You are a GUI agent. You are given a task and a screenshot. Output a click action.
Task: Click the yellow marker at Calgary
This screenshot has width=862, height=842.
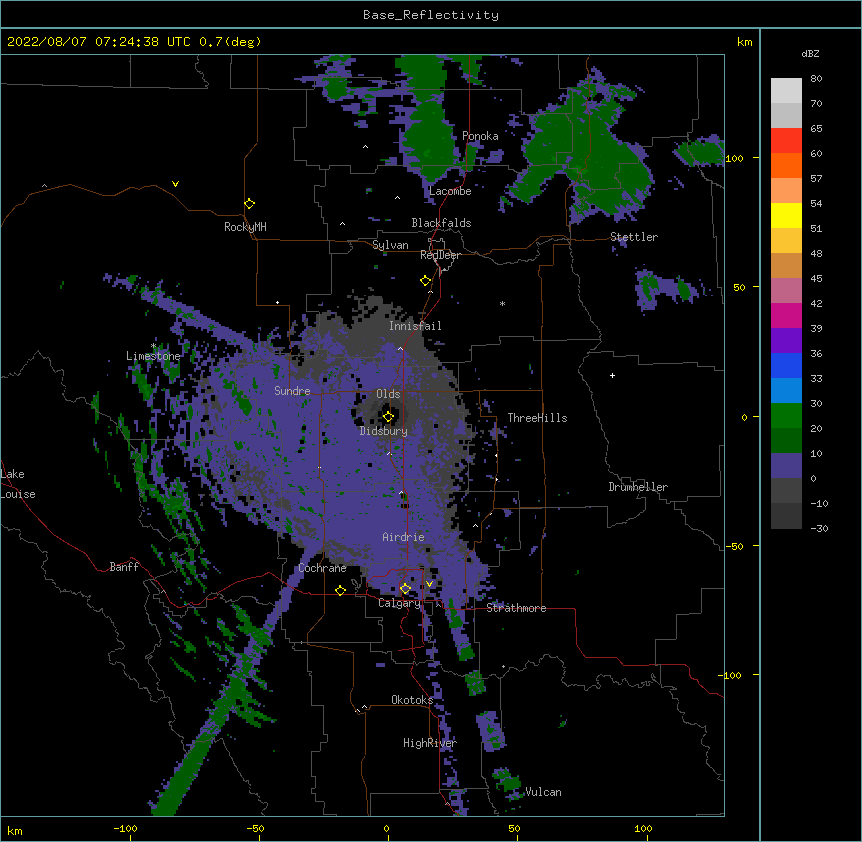coord(405,589)
